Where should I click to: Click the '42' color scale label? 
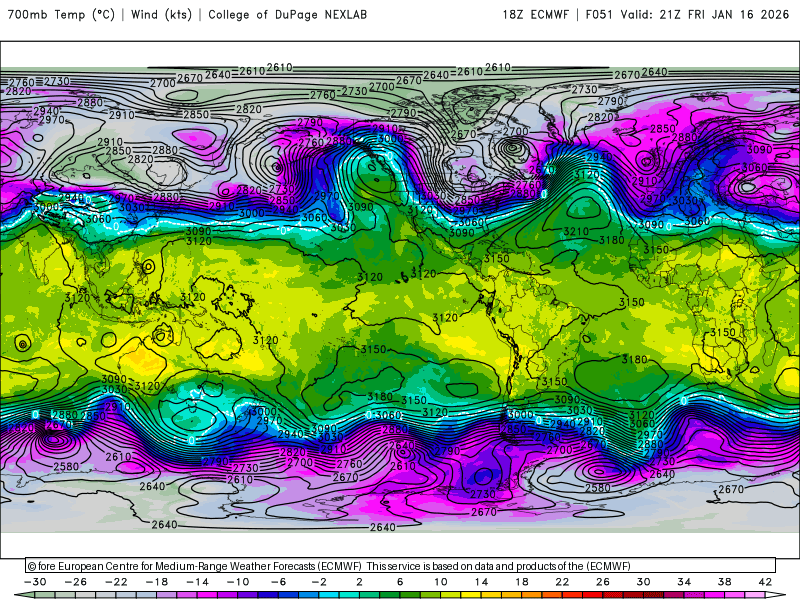click(765, 582)
